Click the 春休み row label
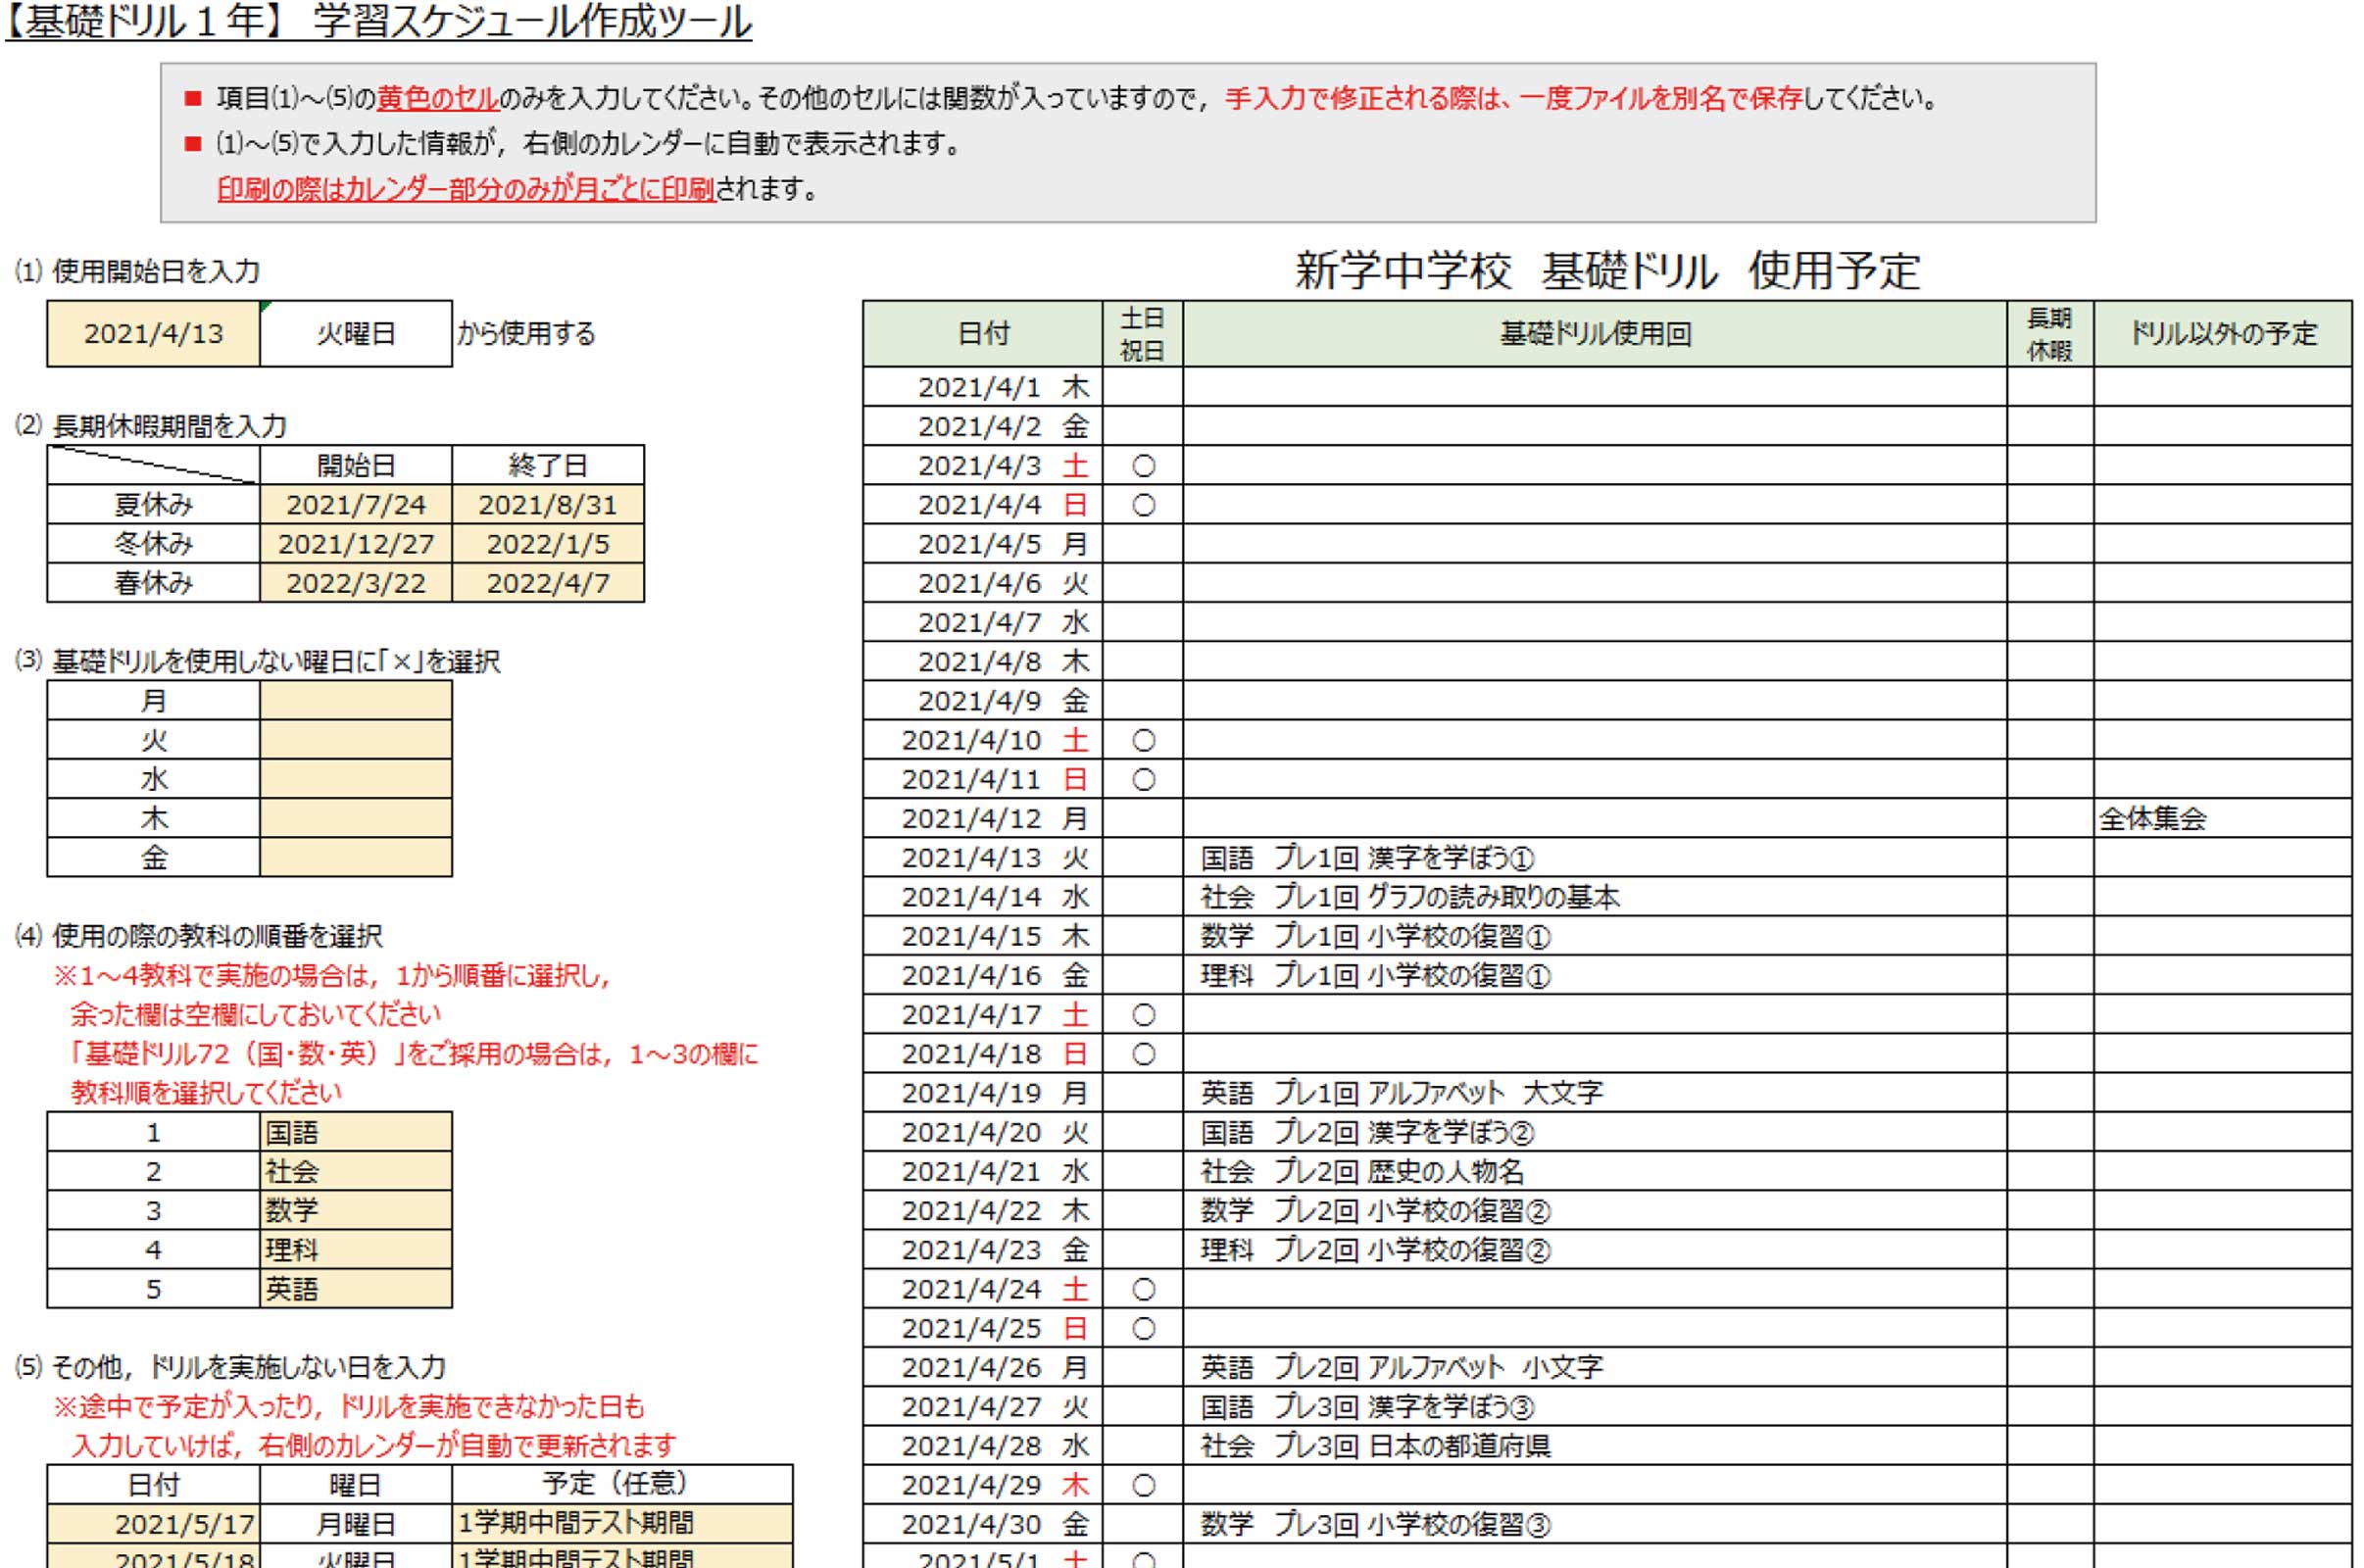Image resolution: width=2364 pixels, height=1568 pixels. 153,582
